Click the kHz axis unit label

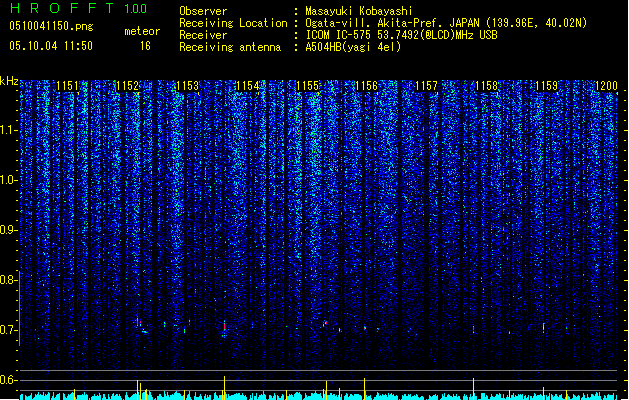9,81
